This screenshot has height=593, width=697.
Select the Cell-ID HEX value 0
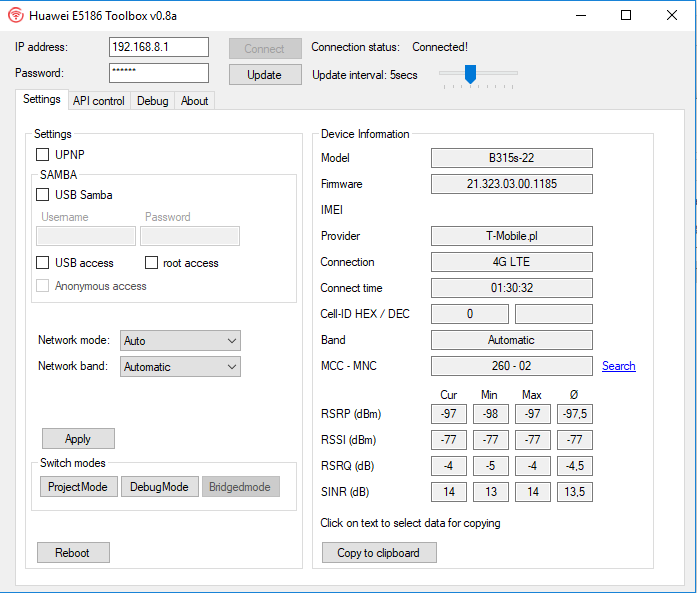pyautogui.click(x=470, y=314)
